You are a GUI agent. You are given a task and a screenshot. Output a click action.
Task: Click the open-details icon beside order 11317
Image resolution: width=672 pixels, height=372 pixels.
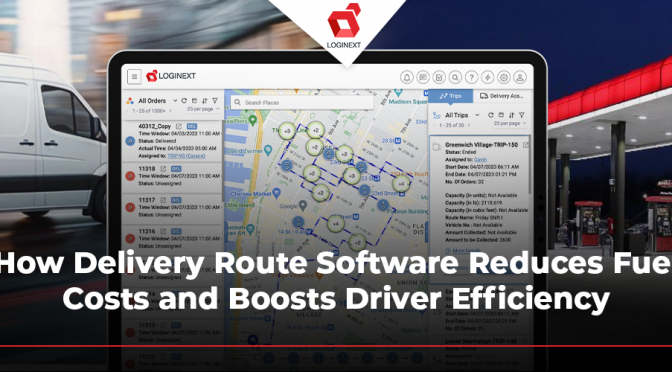pos(163,200)
